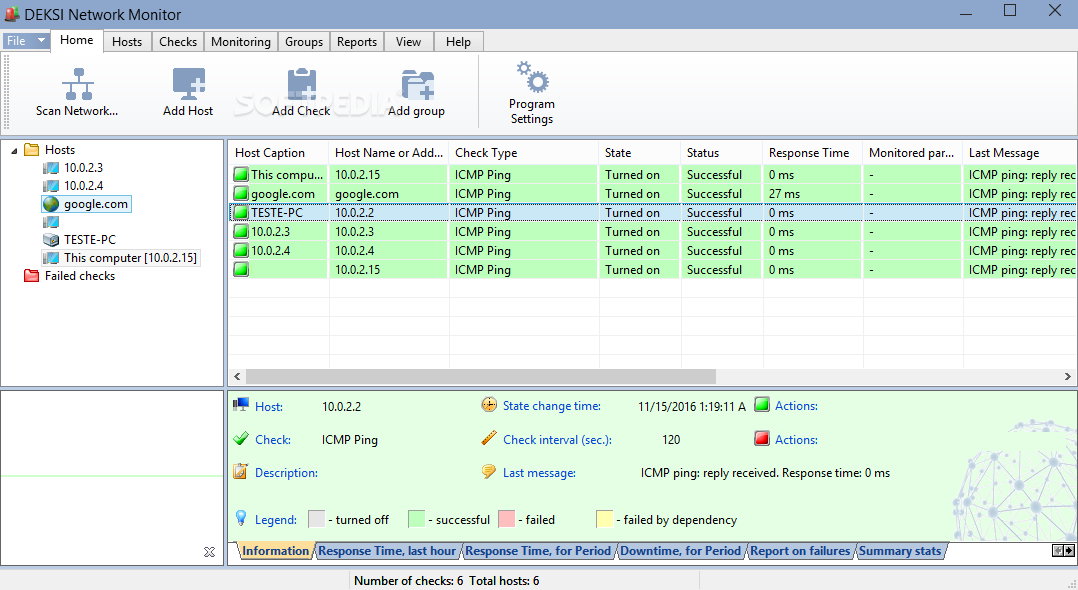This screenshot has width=1078, height=590.
Task: Click the failed by dependency yellow swatch
Action: coord(604,519)
